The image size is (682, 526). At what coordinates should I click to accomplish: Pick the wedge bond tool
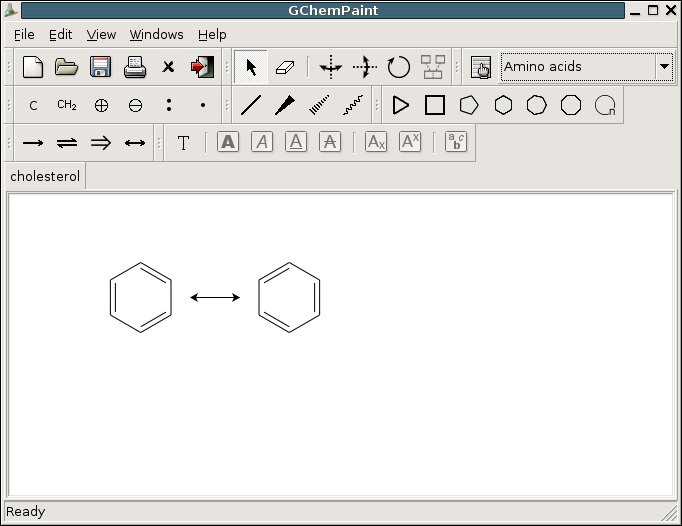pos(285,105)
